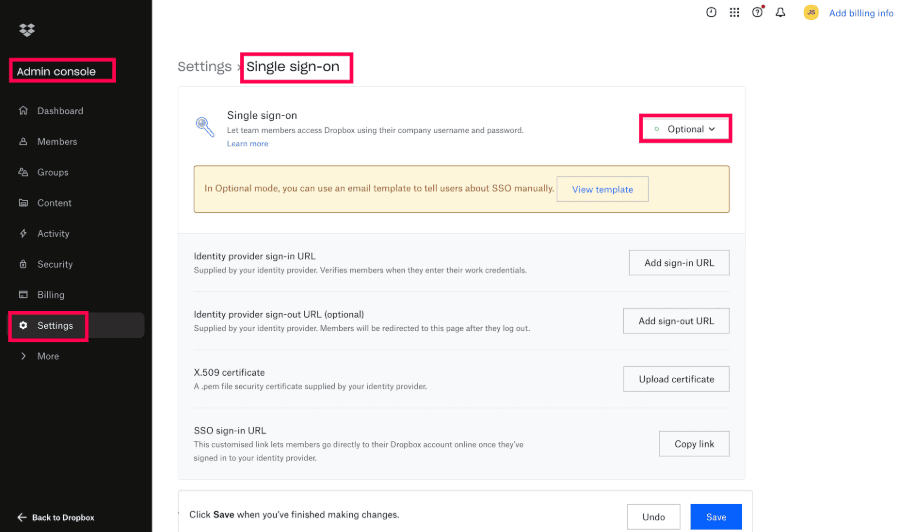Screen dimensions: 910x532
Task: Open Groups section
Action: point(53,172)
